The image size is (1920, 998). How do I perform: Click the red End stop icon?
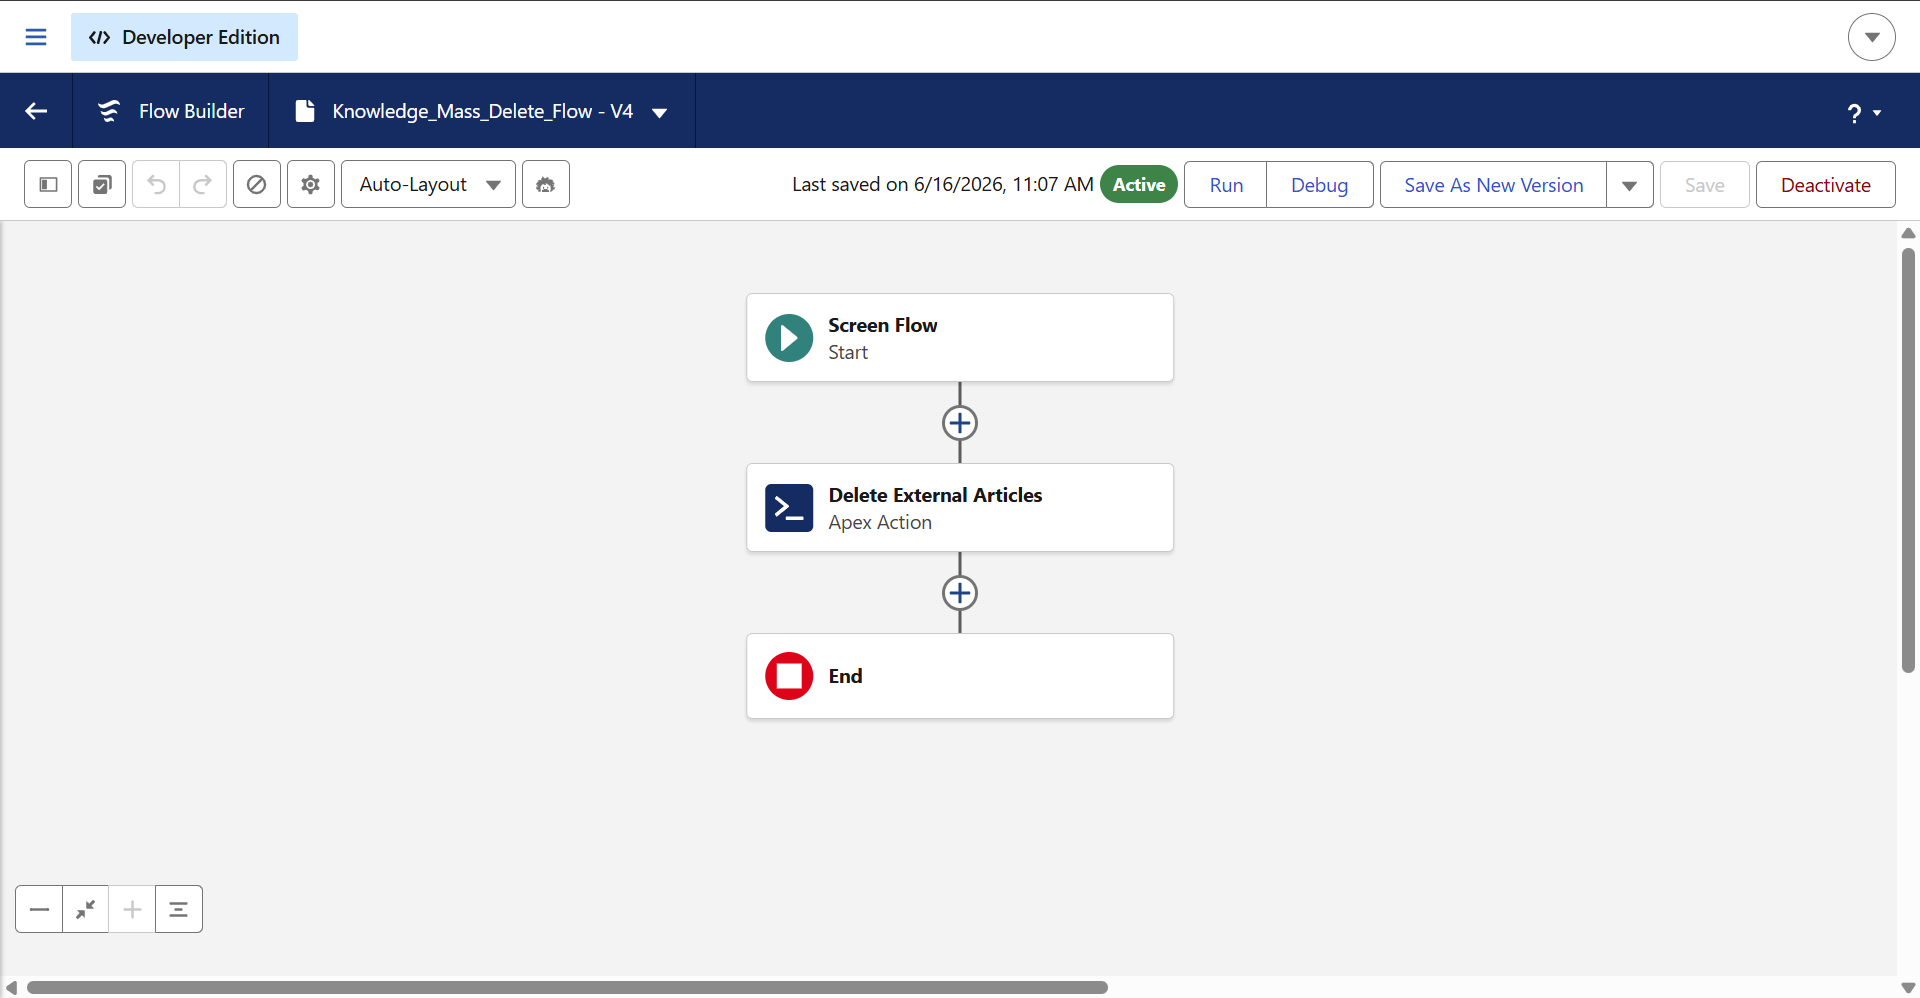789,676
